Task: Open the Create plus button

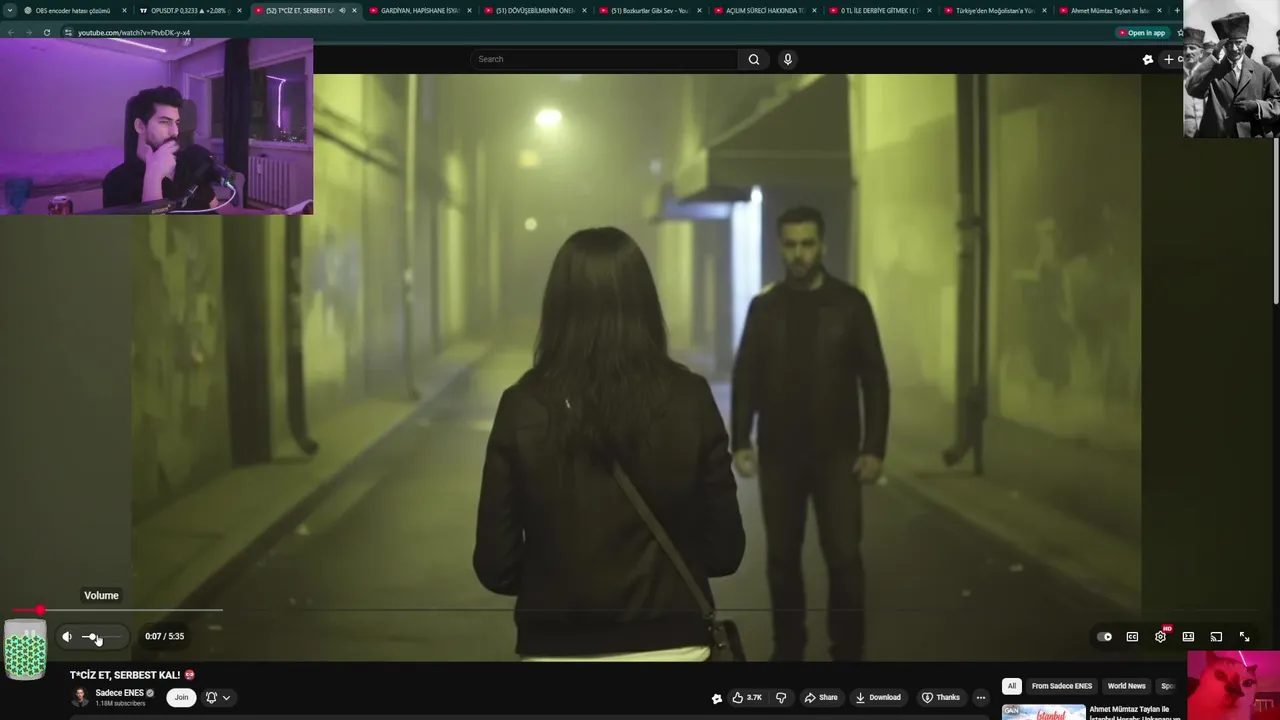Action: [x=1170, y=59]
